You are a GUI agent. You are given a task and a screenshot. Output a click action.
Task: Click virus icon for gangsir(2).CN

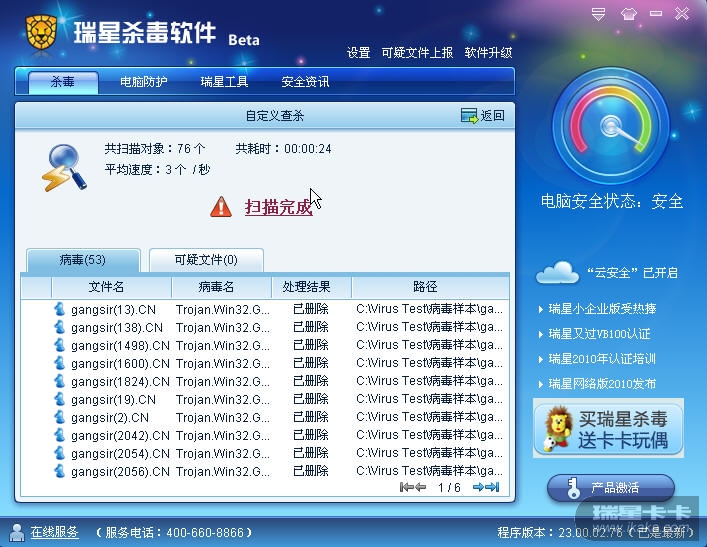pyautogui.click(x=60, y=417)
